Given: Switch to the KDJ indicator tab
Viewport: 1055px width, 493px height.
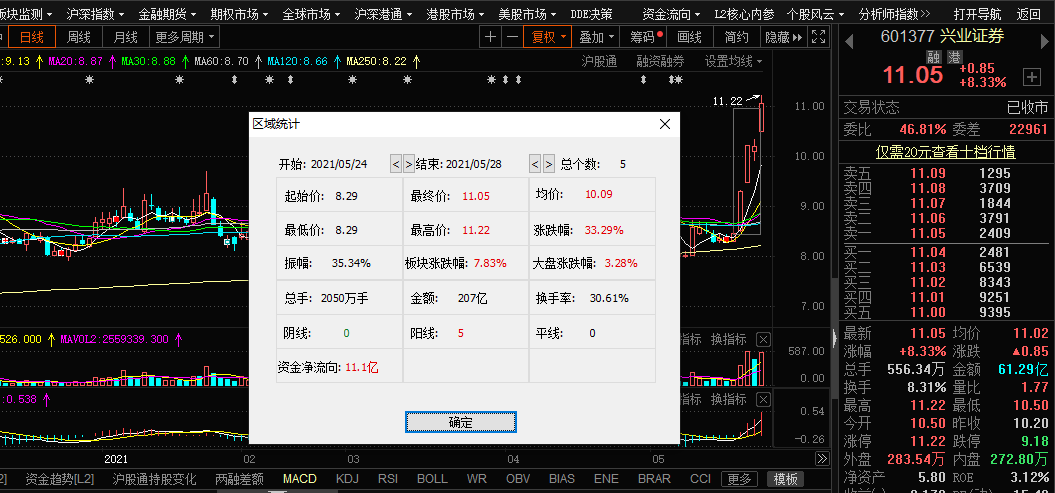Looking at the screenshot, I should click(347, 479).
